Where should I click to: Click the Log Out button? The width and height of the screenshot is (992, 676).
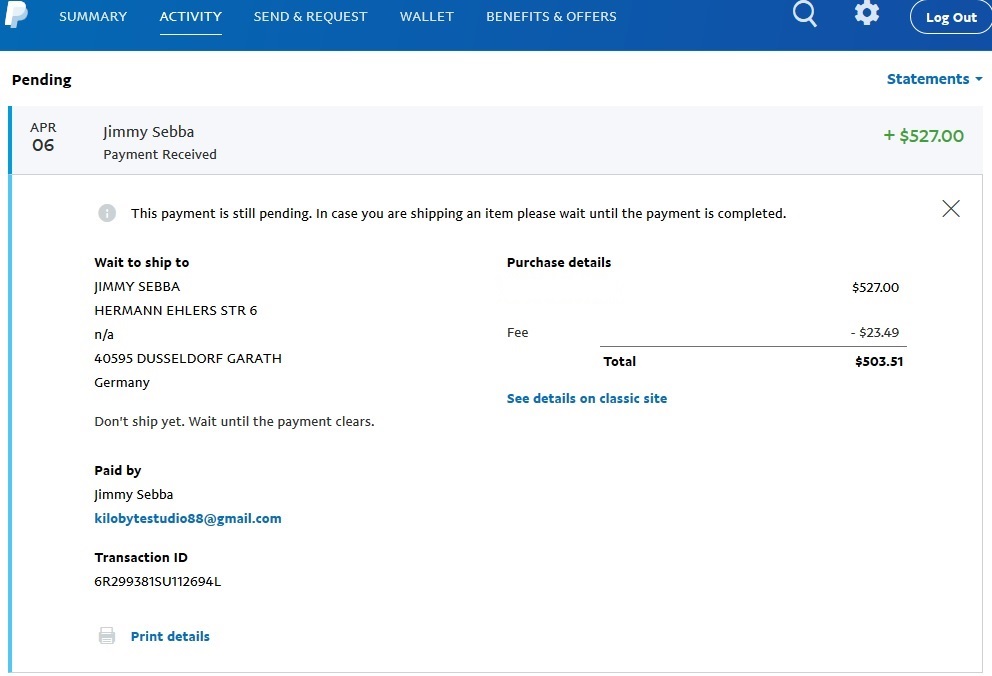[x=951, y=17]
